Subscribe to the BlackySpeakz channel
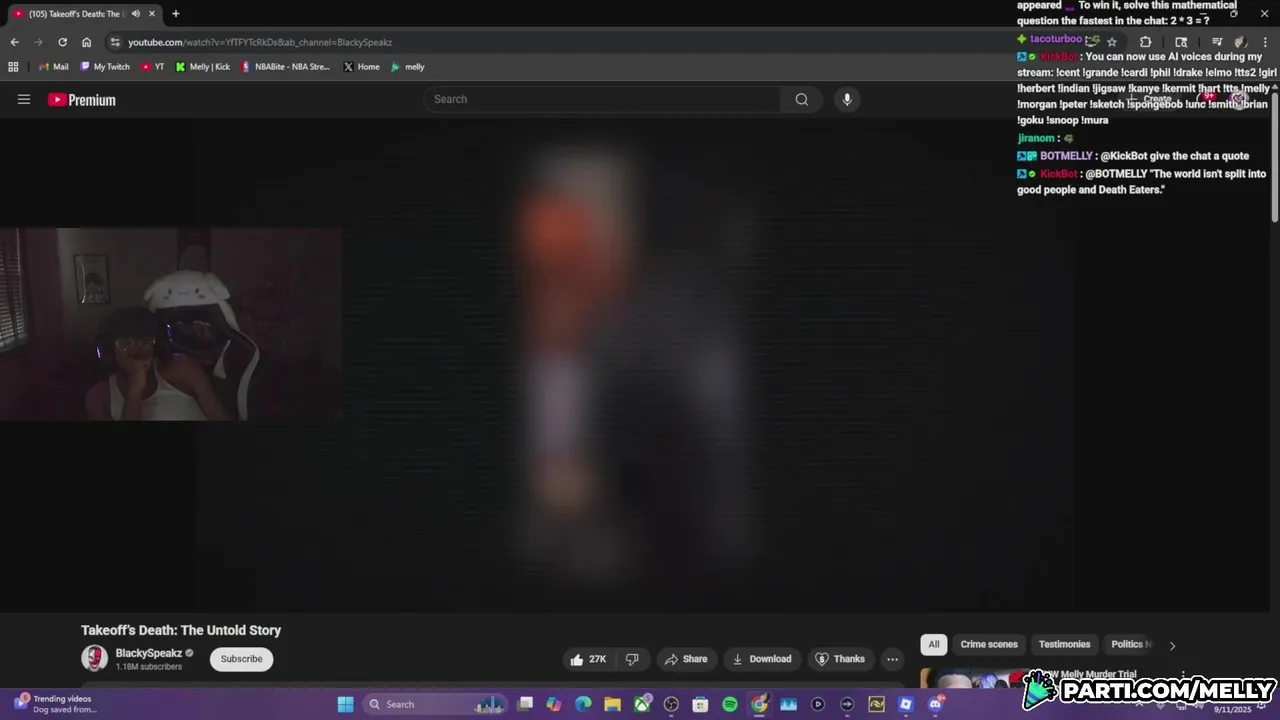 [x=241, y=659]
